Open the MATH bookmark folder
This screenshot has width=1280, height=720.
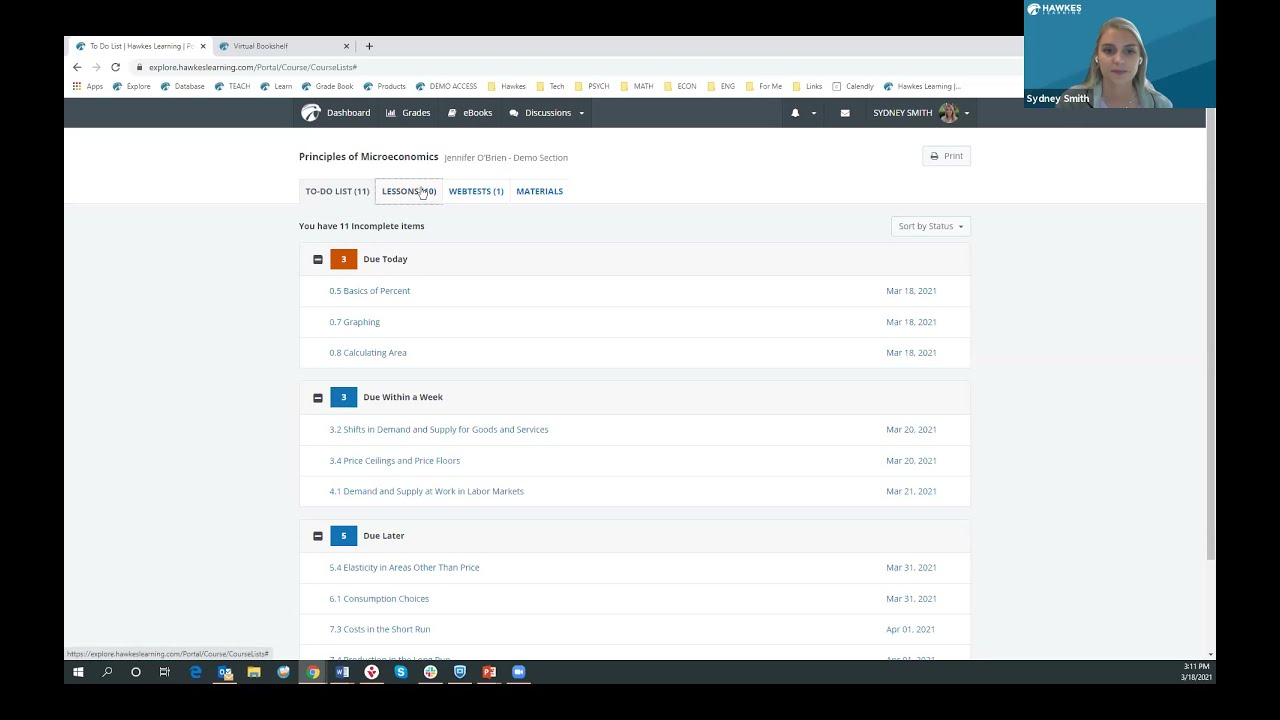click(x=637, y=86)
